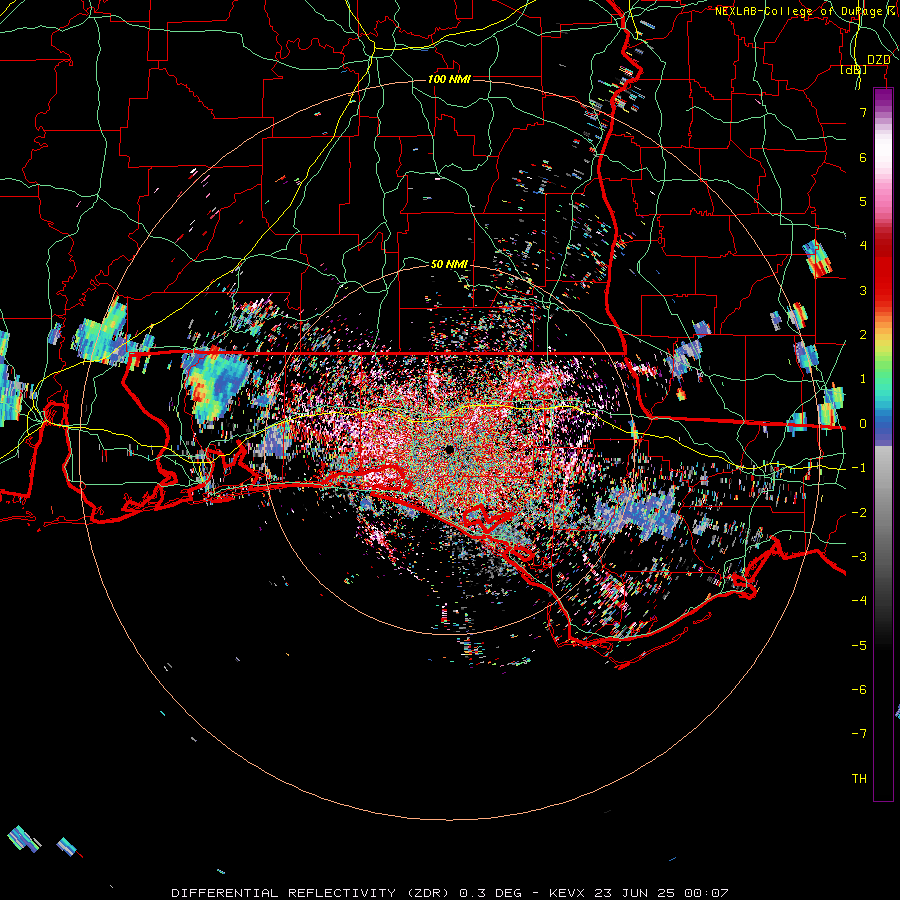Click the "-6" value on the dB scale

tap(859, 689)
